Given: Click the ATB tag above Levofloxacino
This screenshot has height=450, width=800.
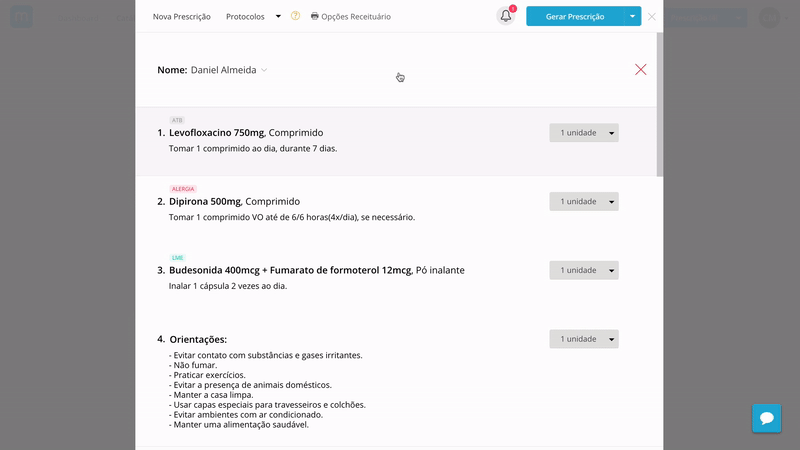Looking at the screenshot, I should point(177,120).
